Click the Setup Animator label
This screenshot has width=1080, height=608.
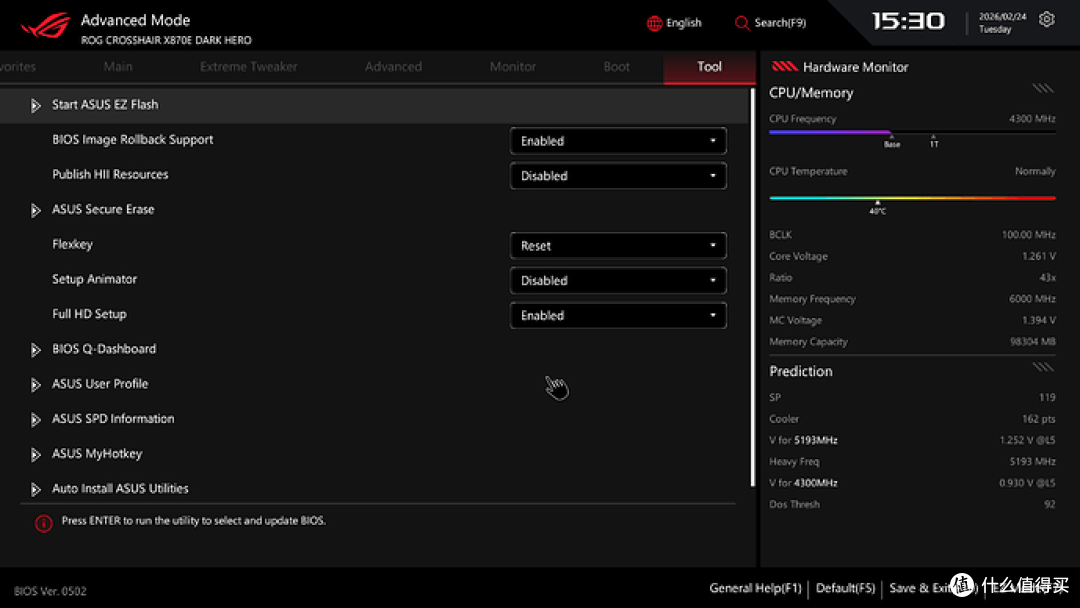94,279
